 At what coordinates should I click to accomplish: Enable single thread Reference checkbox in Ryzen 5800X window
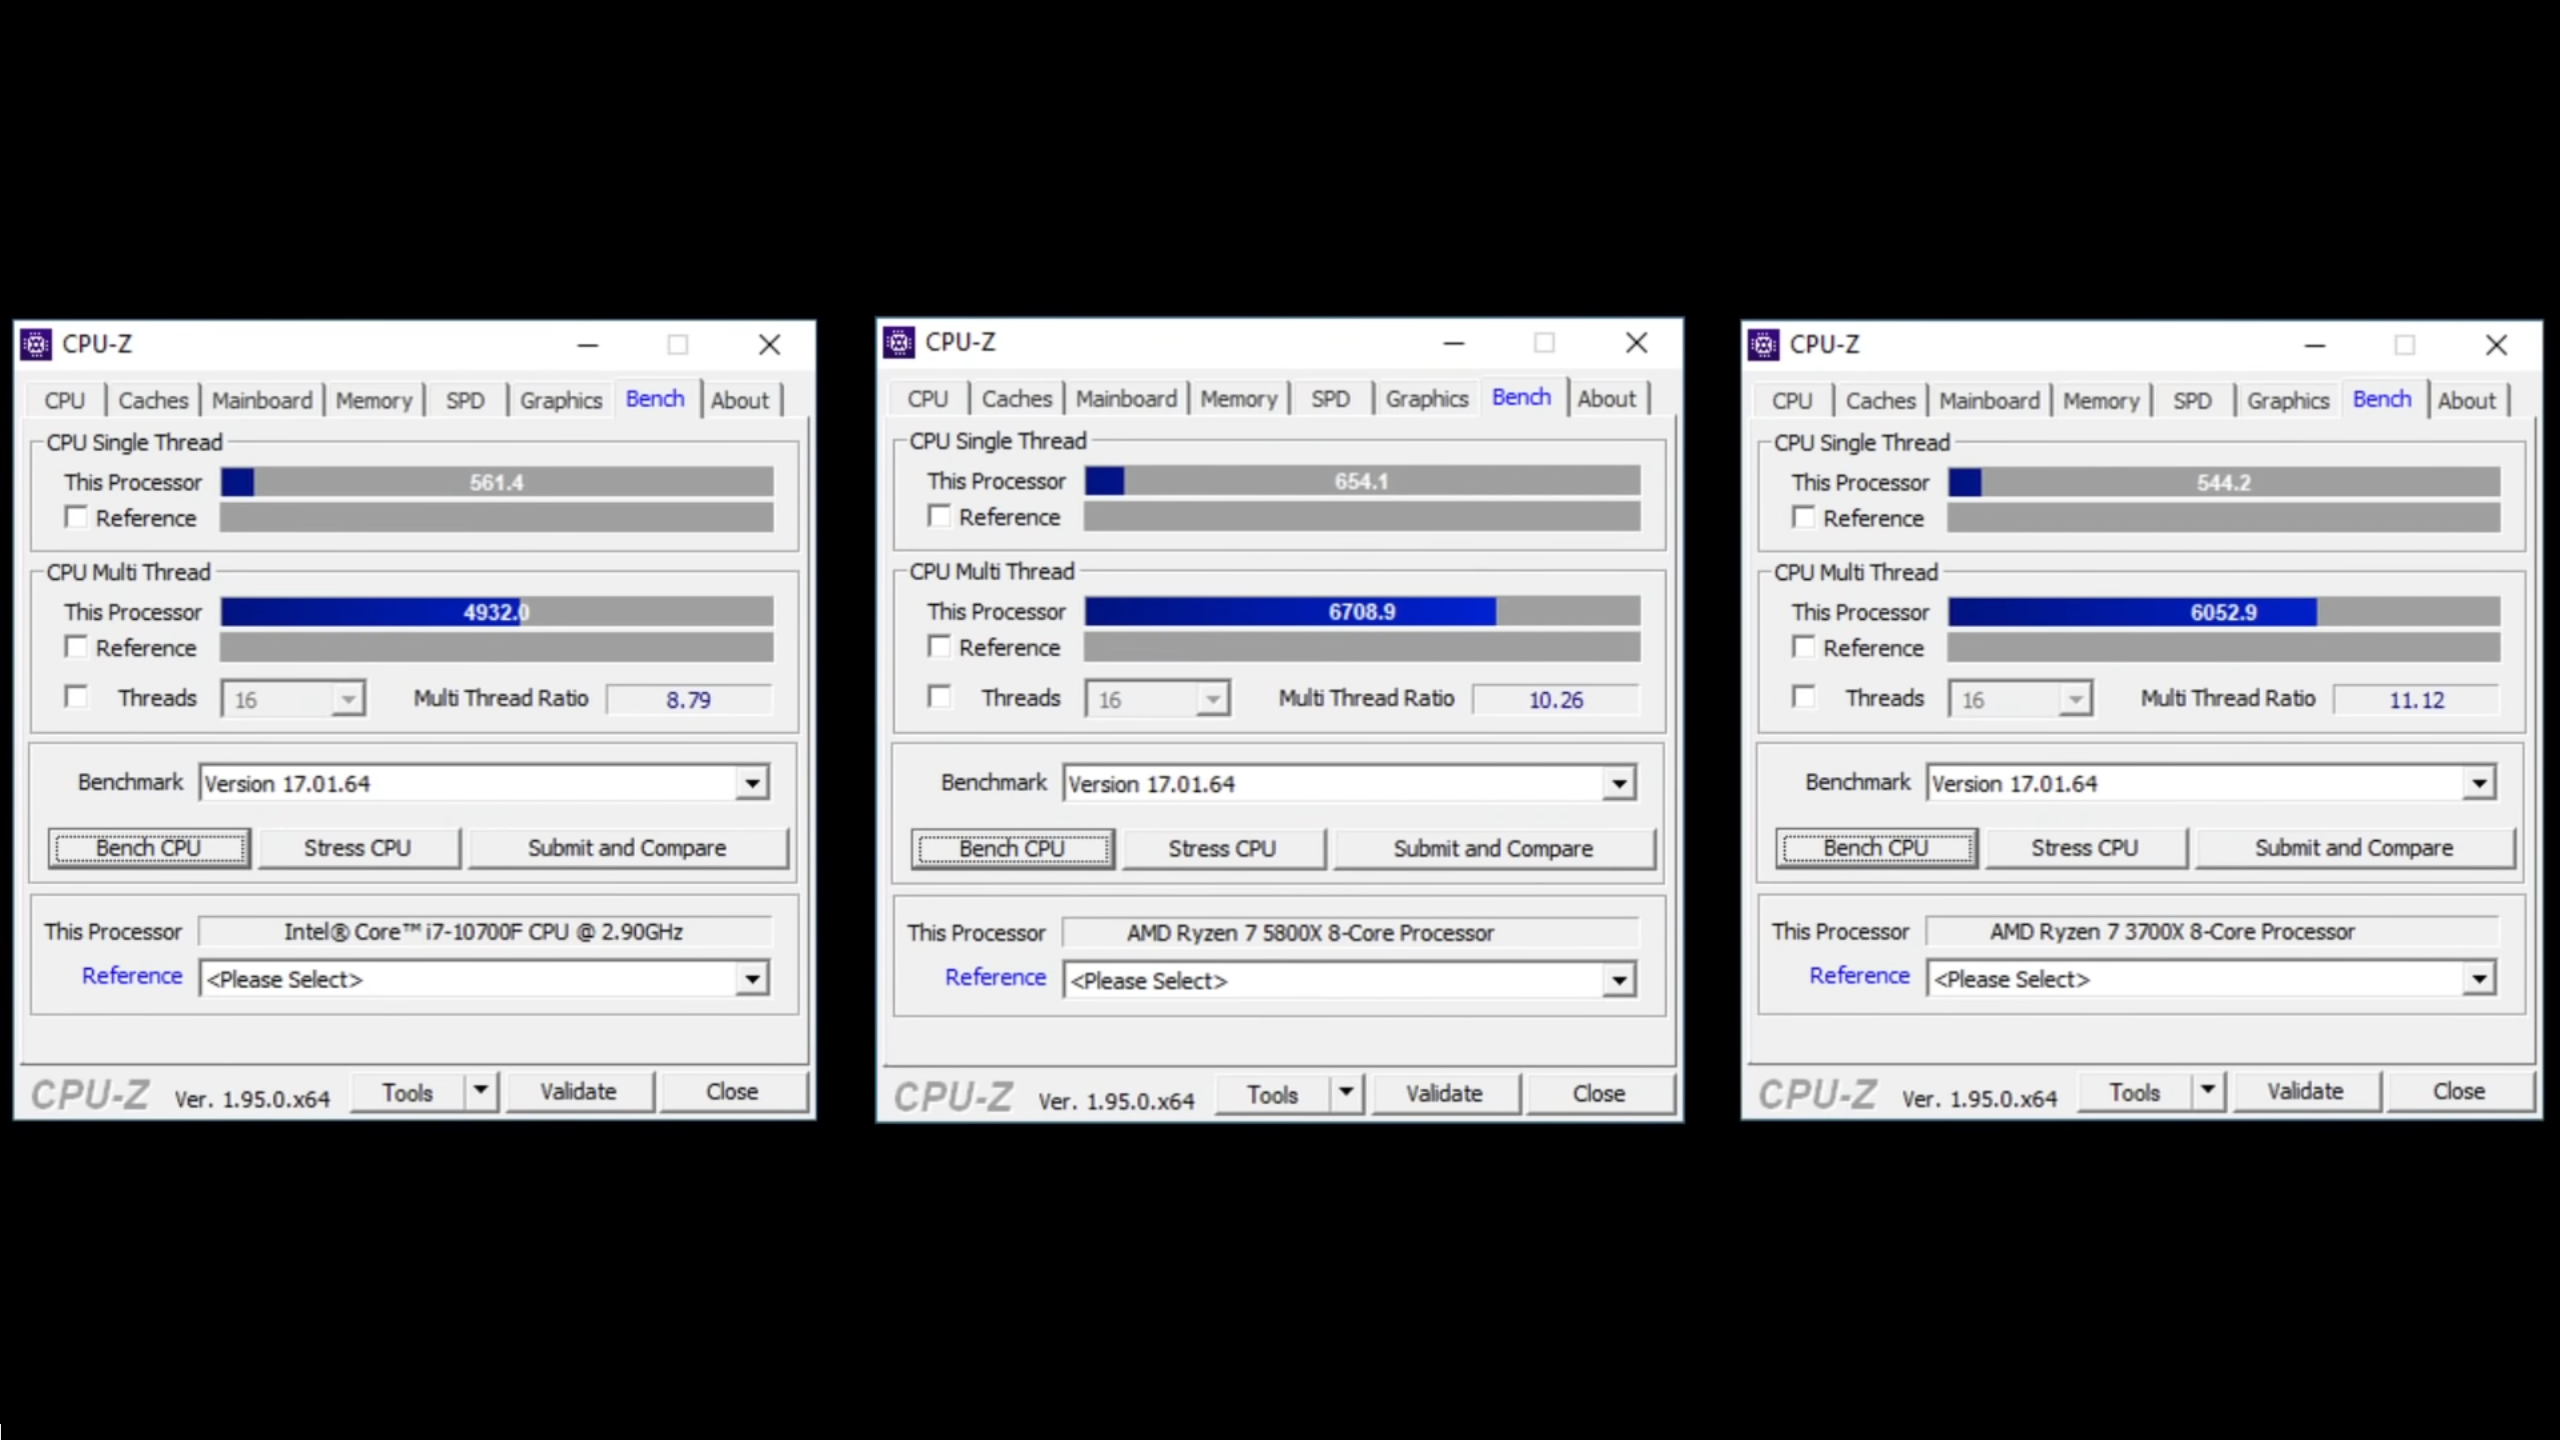pos(939,516)
